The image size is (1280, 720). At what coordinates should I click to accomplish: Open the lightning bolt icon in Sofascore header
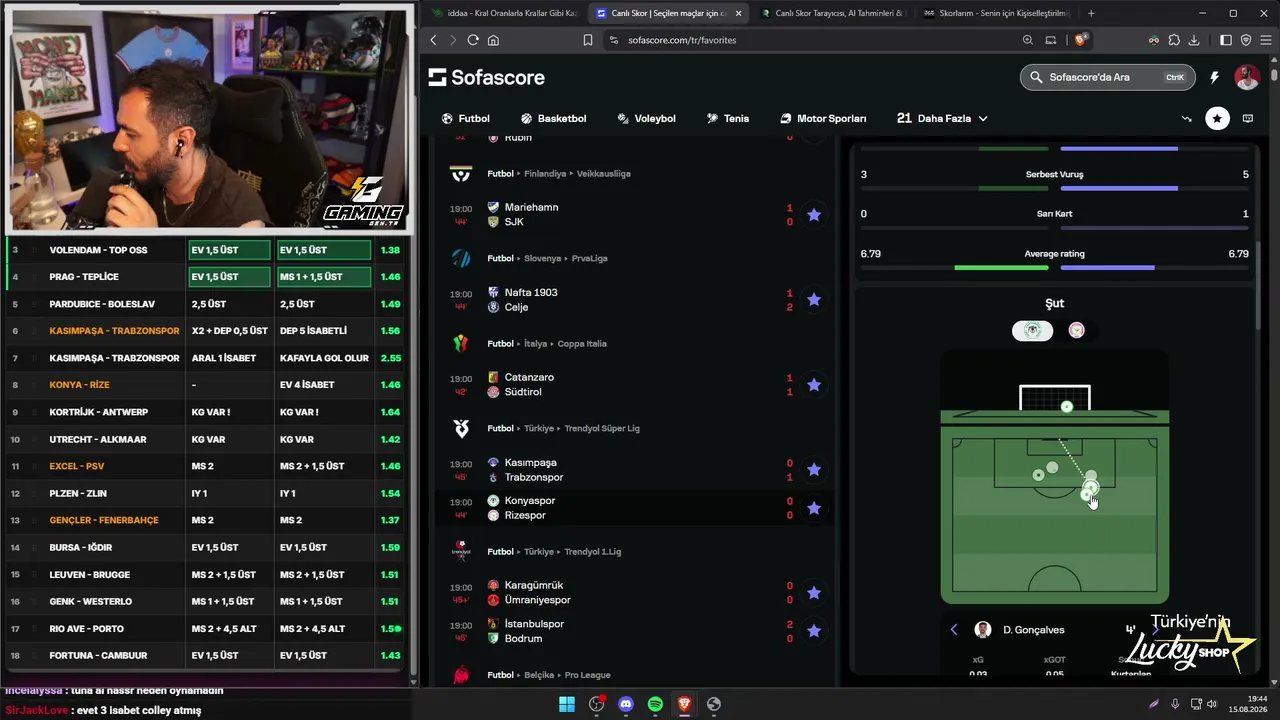click(x=1214, y=77)
